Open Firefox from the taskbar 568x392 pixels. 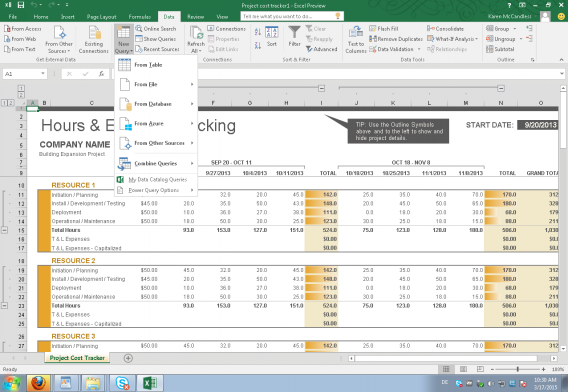38,383
